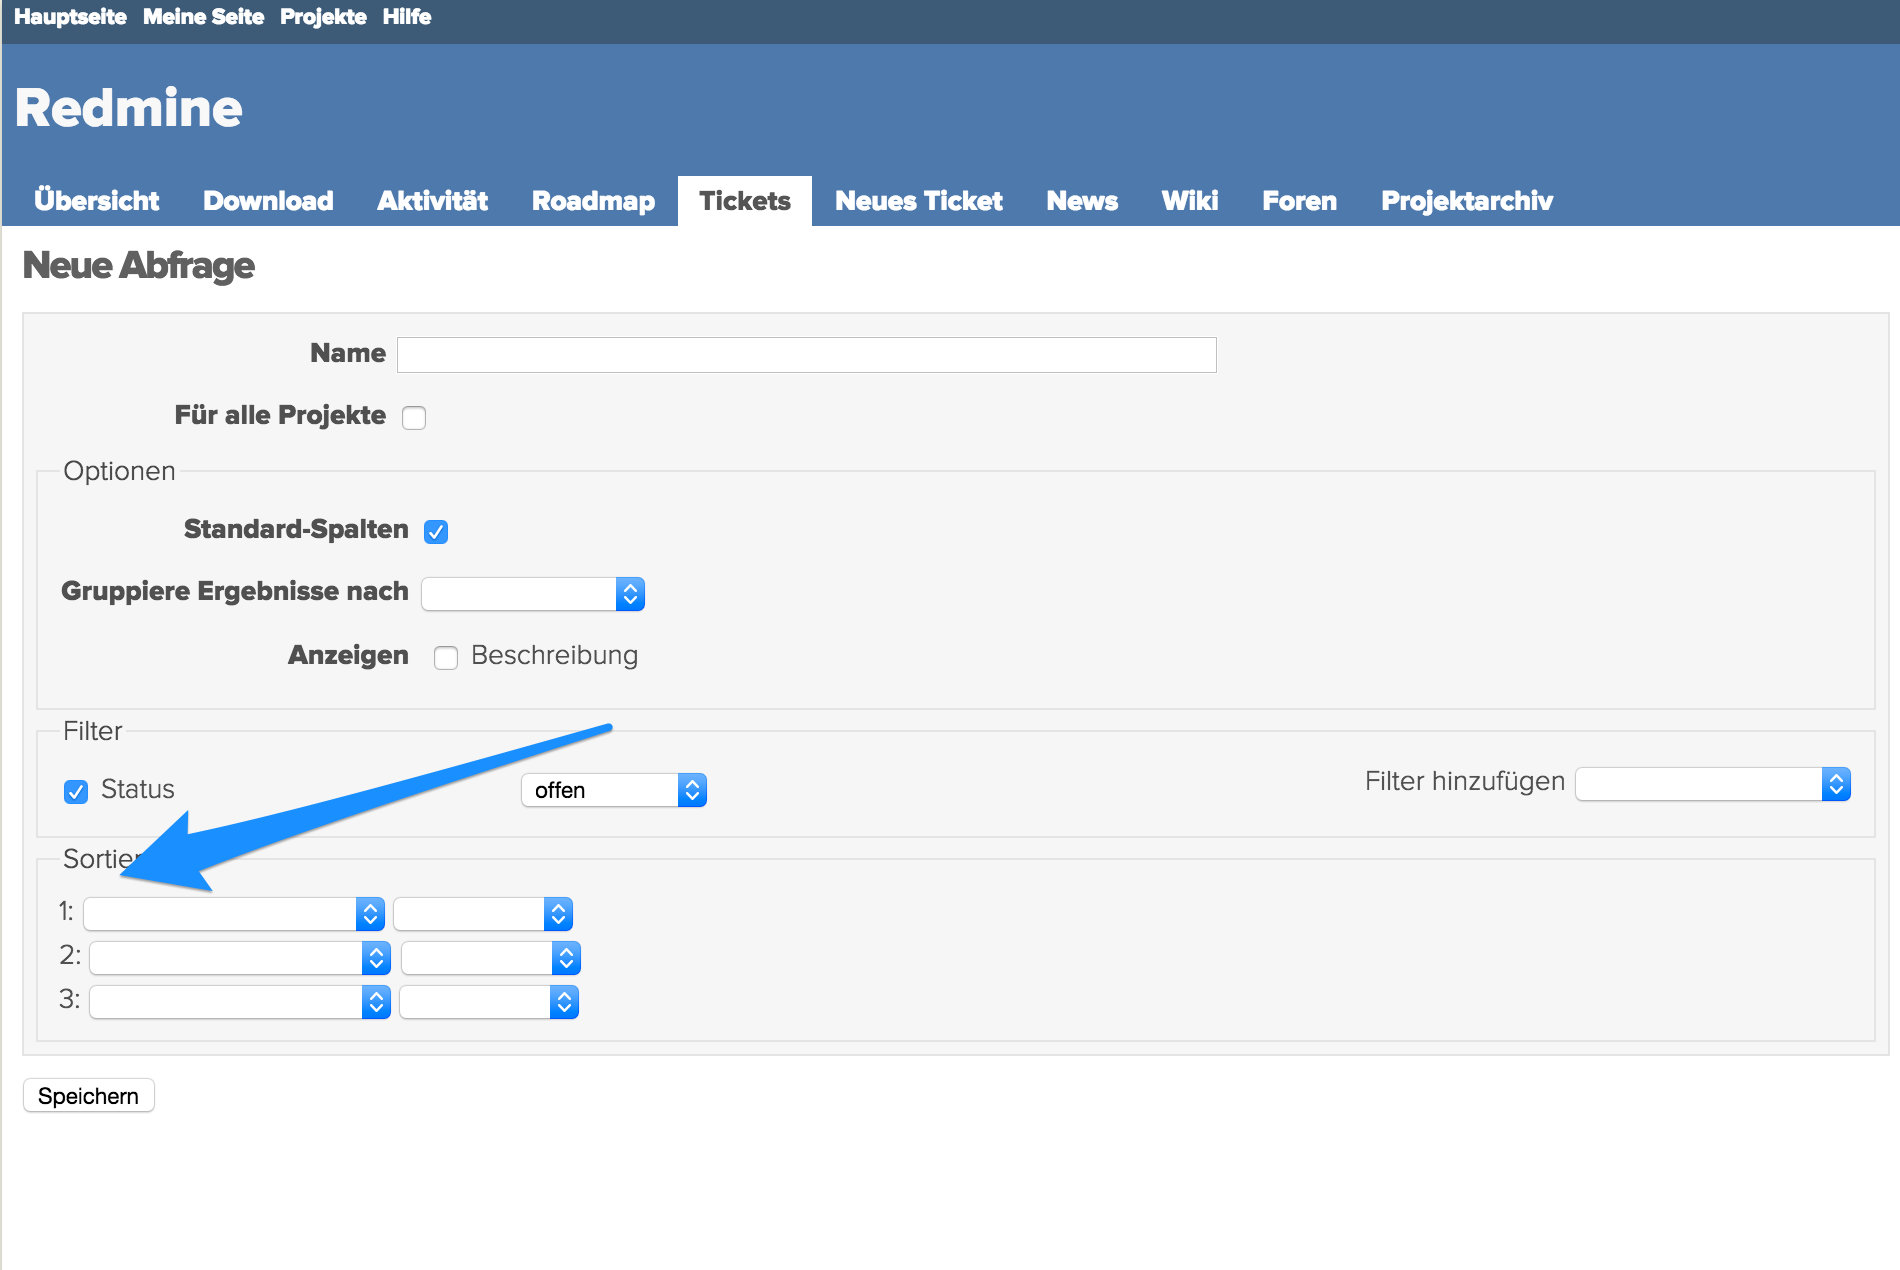Click the Für alle Projekte label

pos(280,415)
